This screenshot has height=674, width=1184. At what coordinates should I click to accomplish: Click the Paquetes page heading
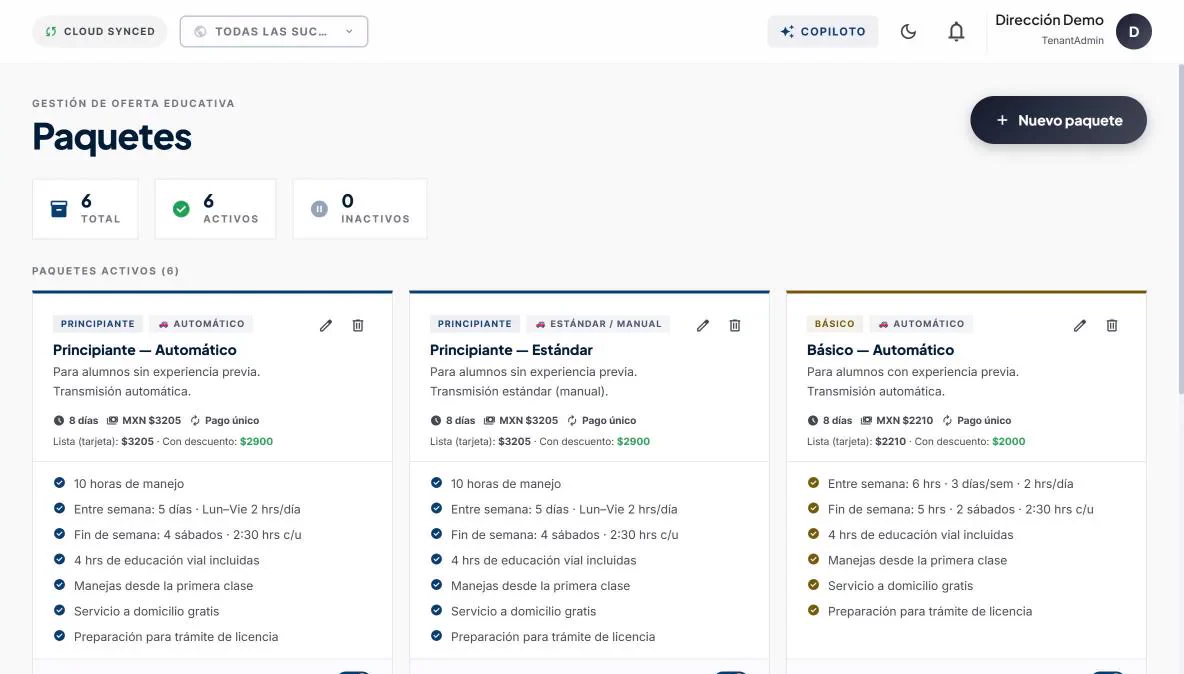click(x=112, y=137)
